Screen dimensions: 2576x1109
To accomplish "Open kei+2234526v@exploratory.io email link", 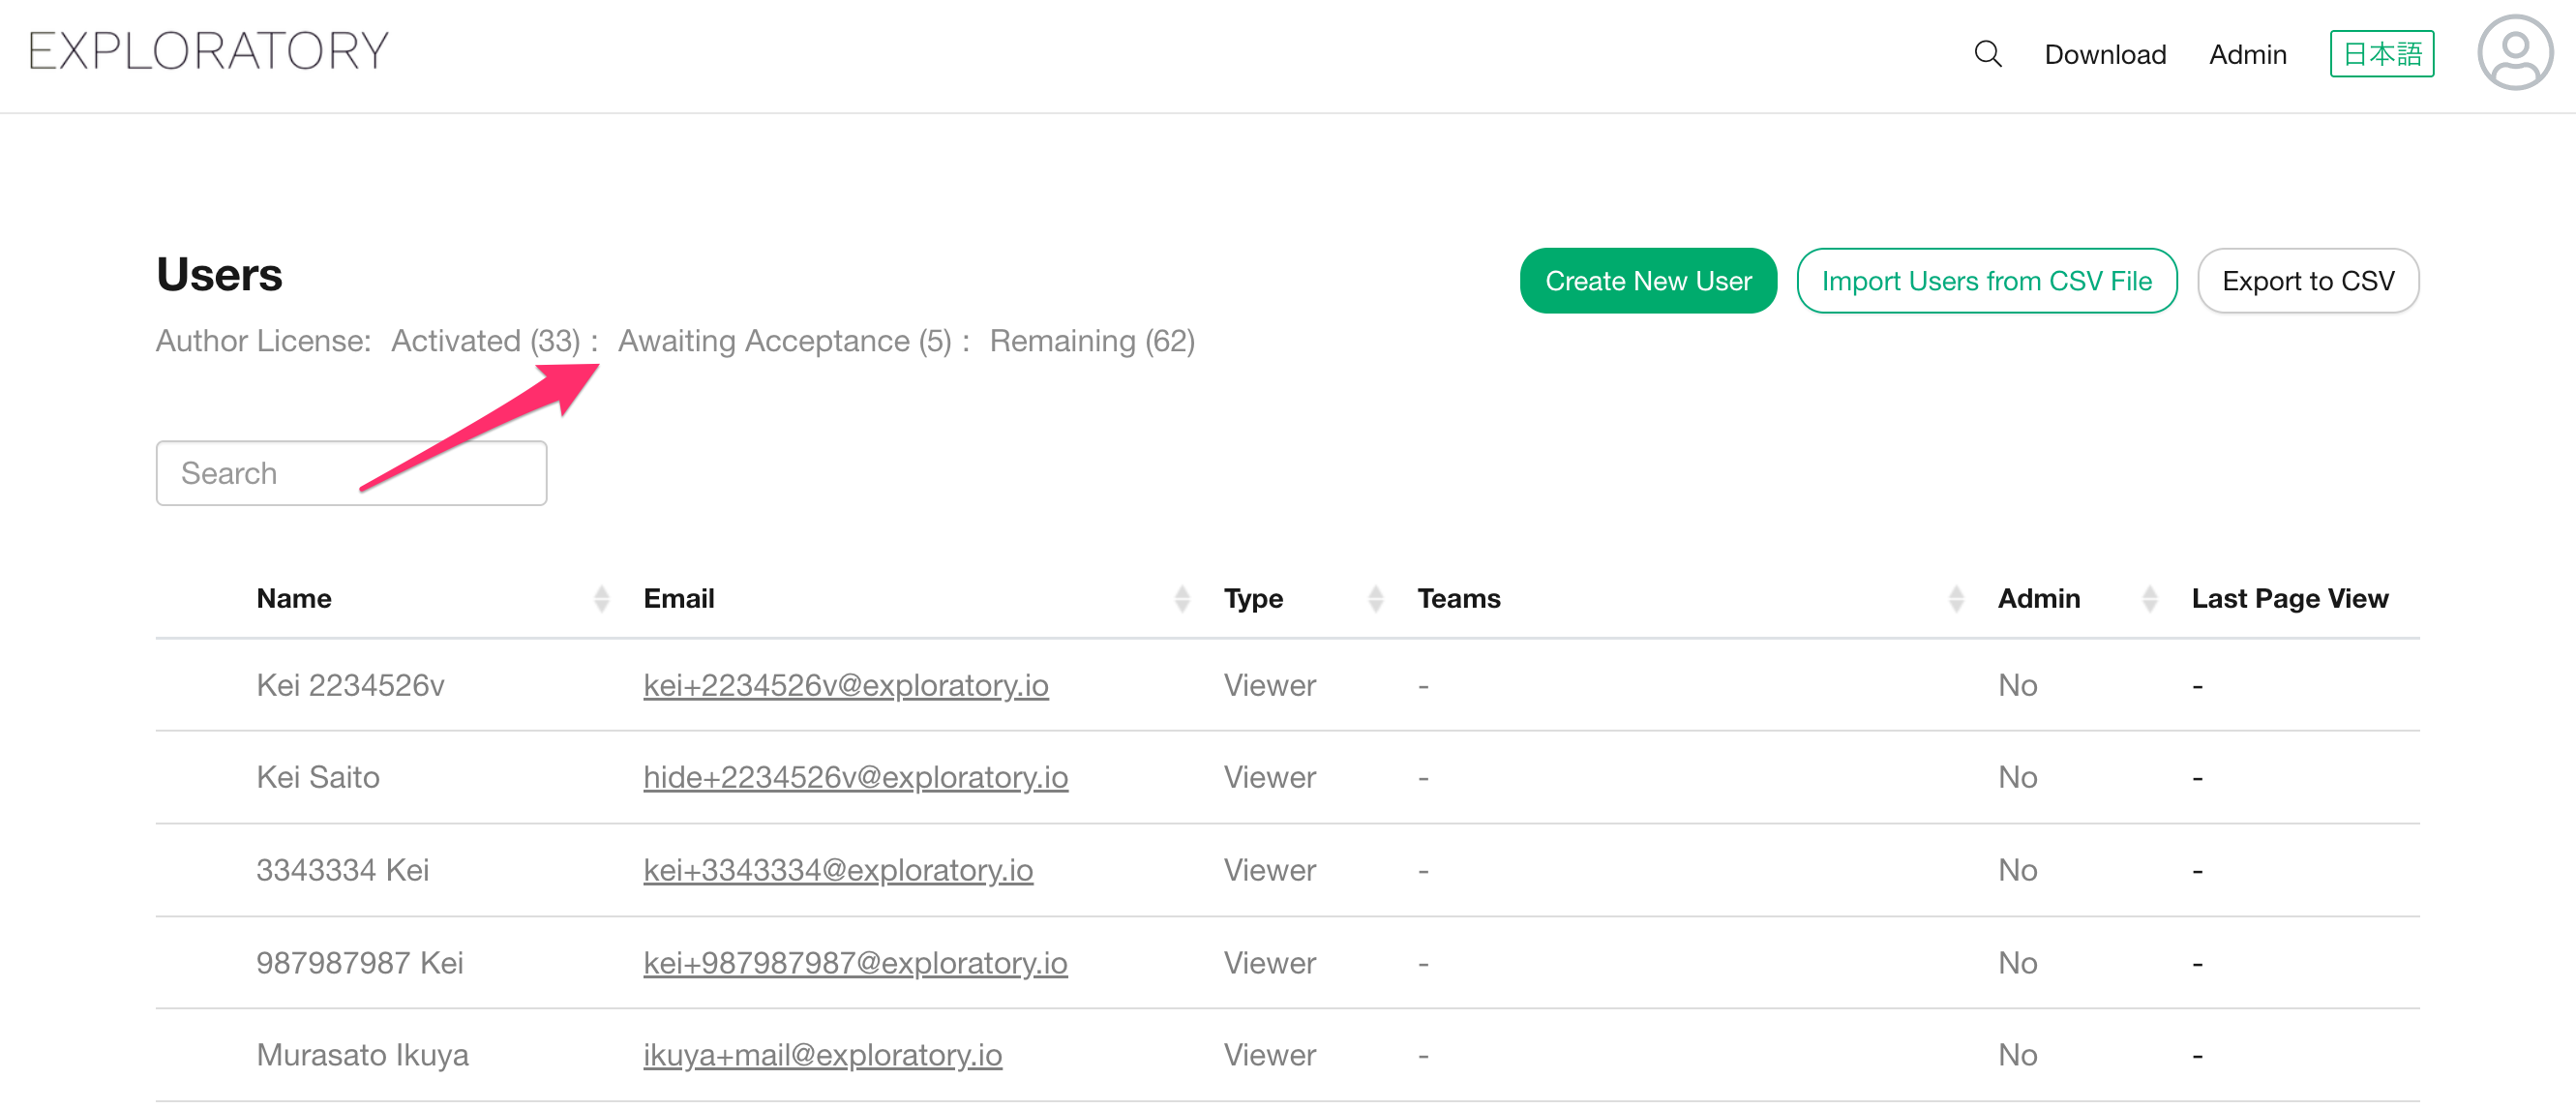I will [845, 685].
